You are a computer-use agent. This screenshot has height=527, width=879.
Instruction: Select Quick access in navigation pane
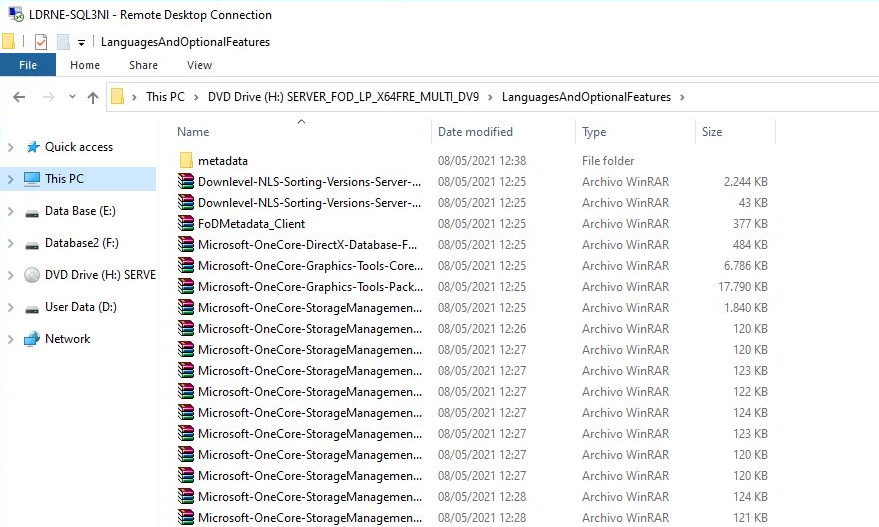point(78,147)
